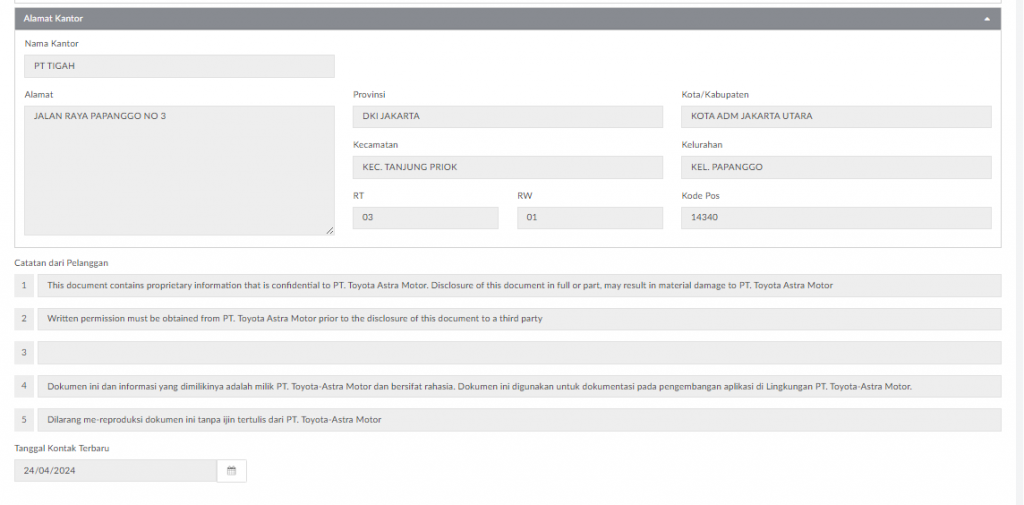Select customer note 5 Dilarang me-reproduksi
1024x505 pixels.
[x=519, y=419]
